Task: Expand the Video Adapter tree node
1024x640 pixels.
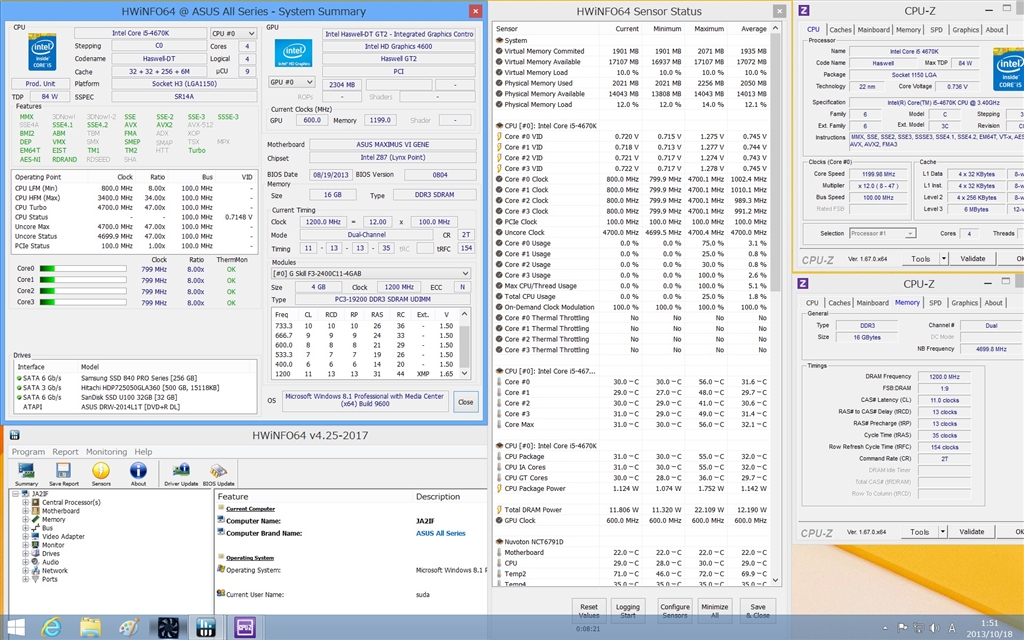Action: (x=25, y=536)
